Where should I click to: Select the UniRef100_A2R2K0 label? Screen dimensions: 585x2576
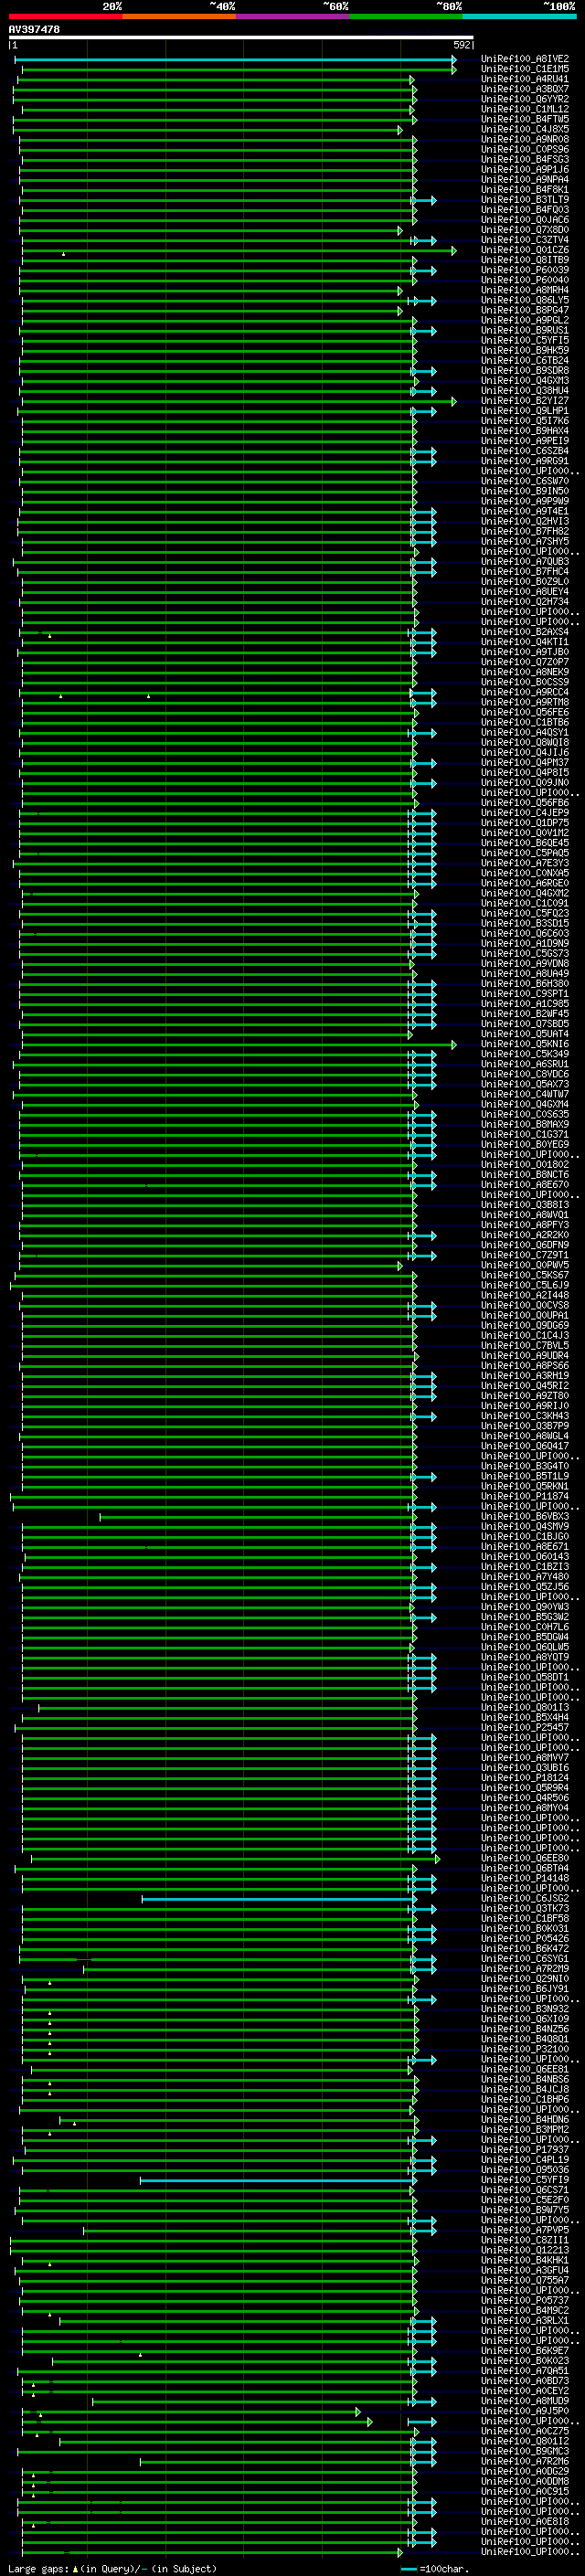[525, 1235]
